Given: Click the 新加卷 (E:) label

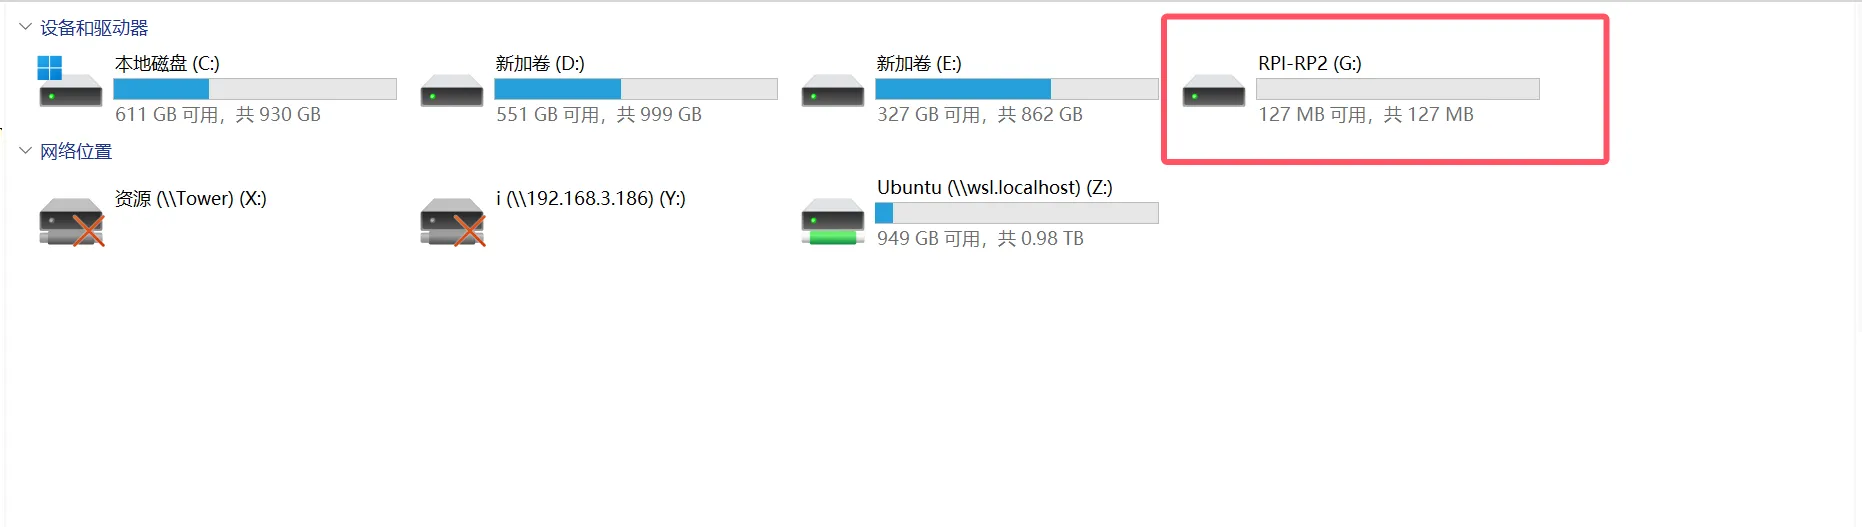Looking at the screenshot, I should 919,64.
